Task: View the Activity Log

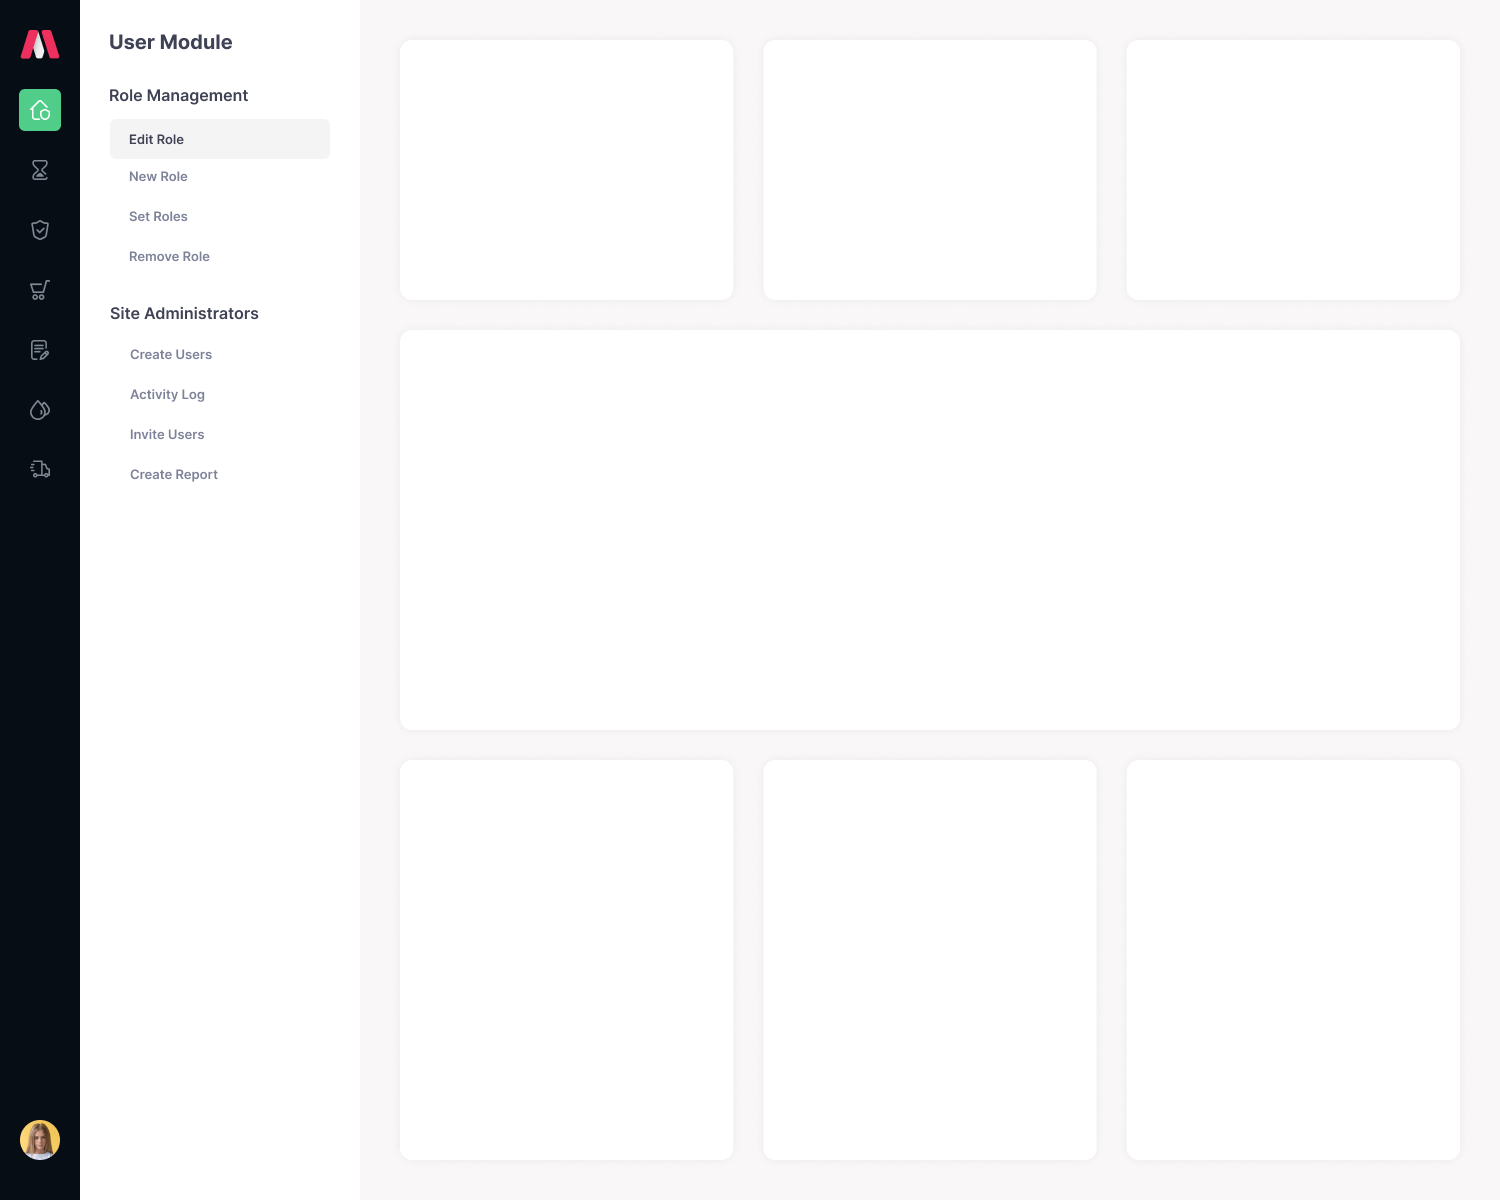Action: click(x=167, y=394)
